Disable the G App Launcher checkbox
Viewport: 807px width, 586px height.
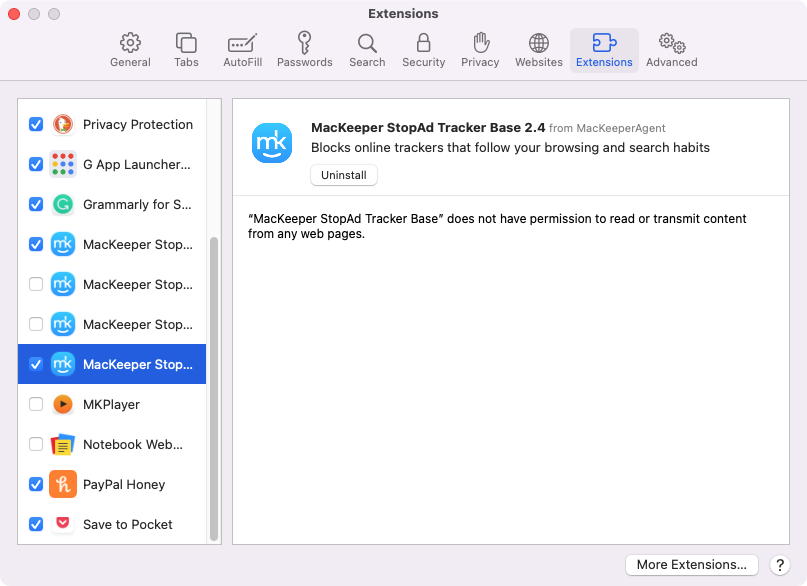[x=36, y=164]
